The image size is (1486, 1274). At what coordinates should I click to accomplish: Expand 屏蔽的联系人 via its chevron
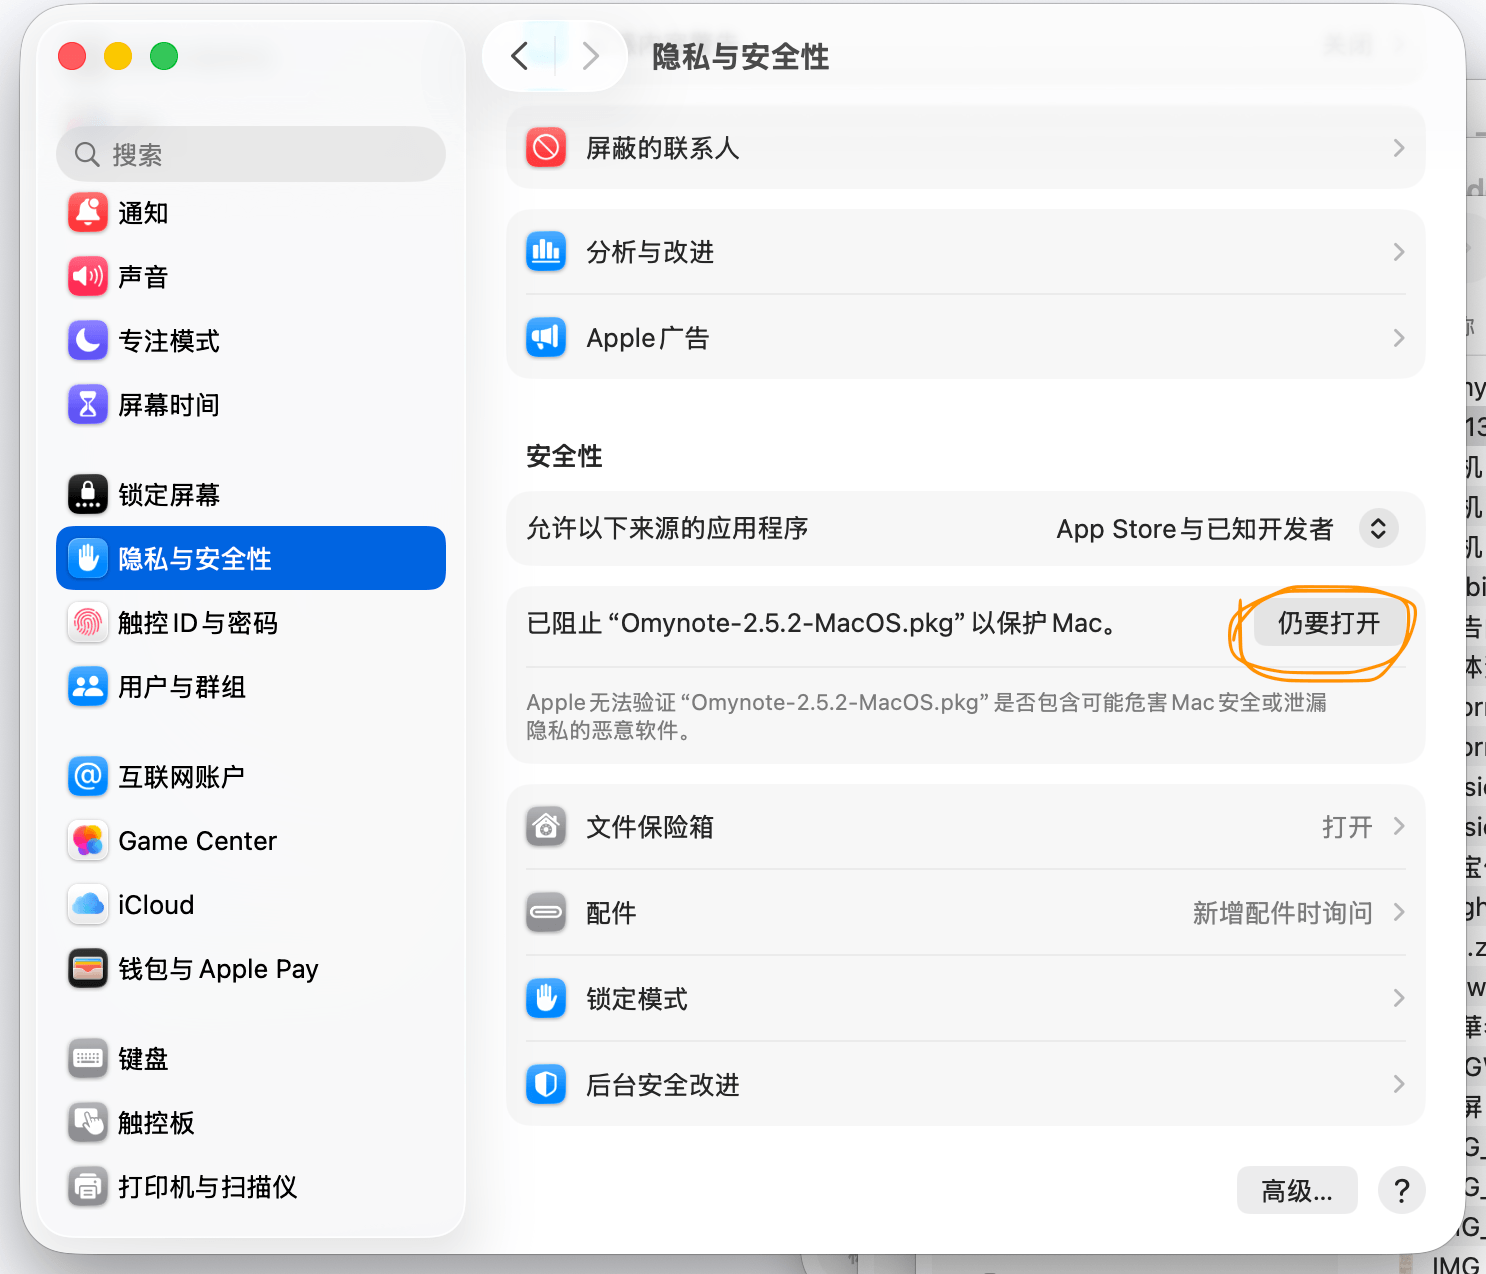[1399, 148]
